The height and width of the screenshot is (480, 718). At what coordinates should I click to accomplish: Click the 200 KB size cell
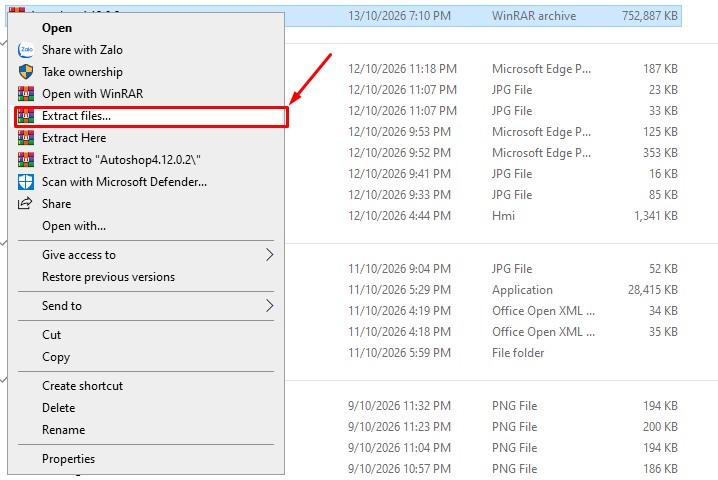point(660,427)
